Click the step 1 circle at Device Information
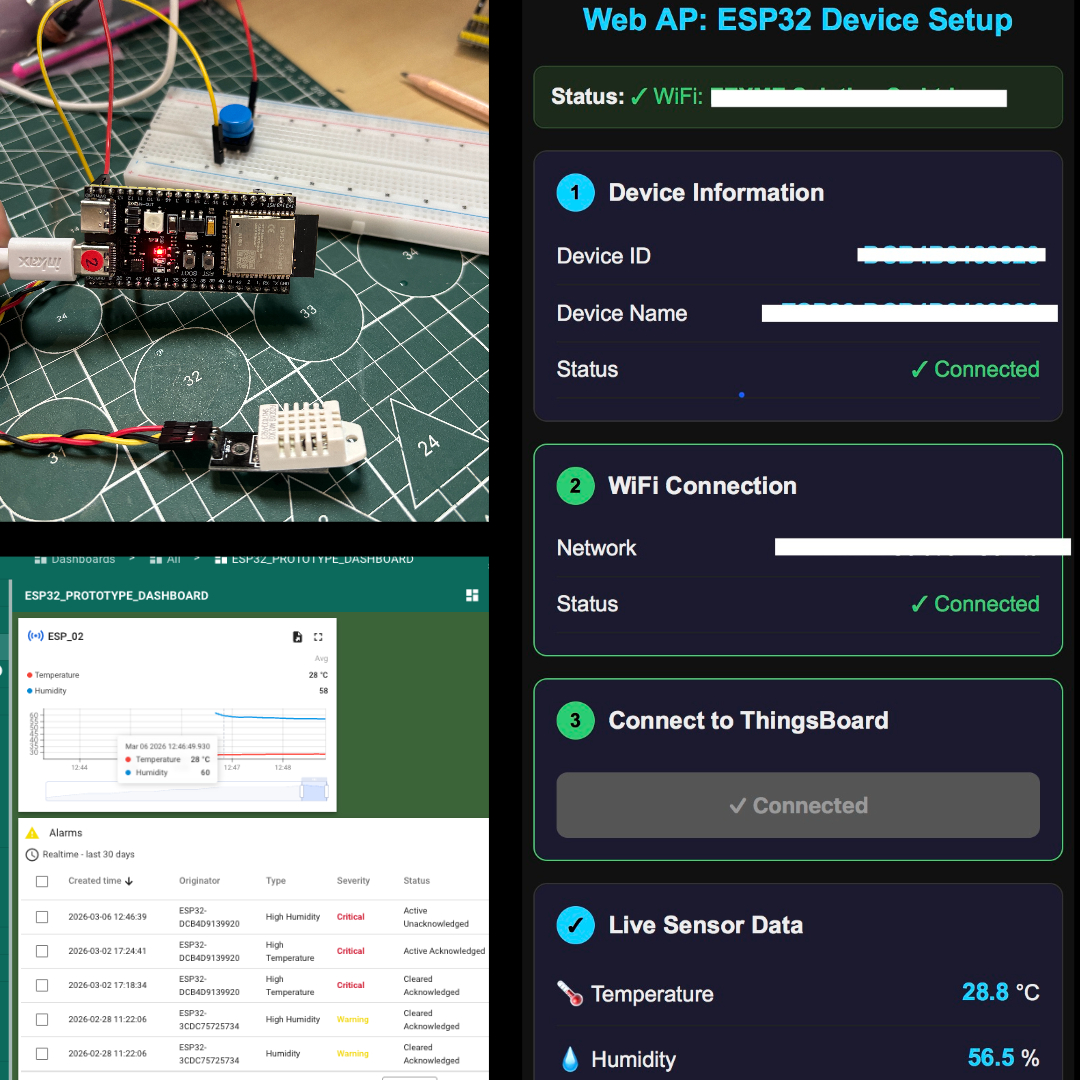 [x=575, y=192]
